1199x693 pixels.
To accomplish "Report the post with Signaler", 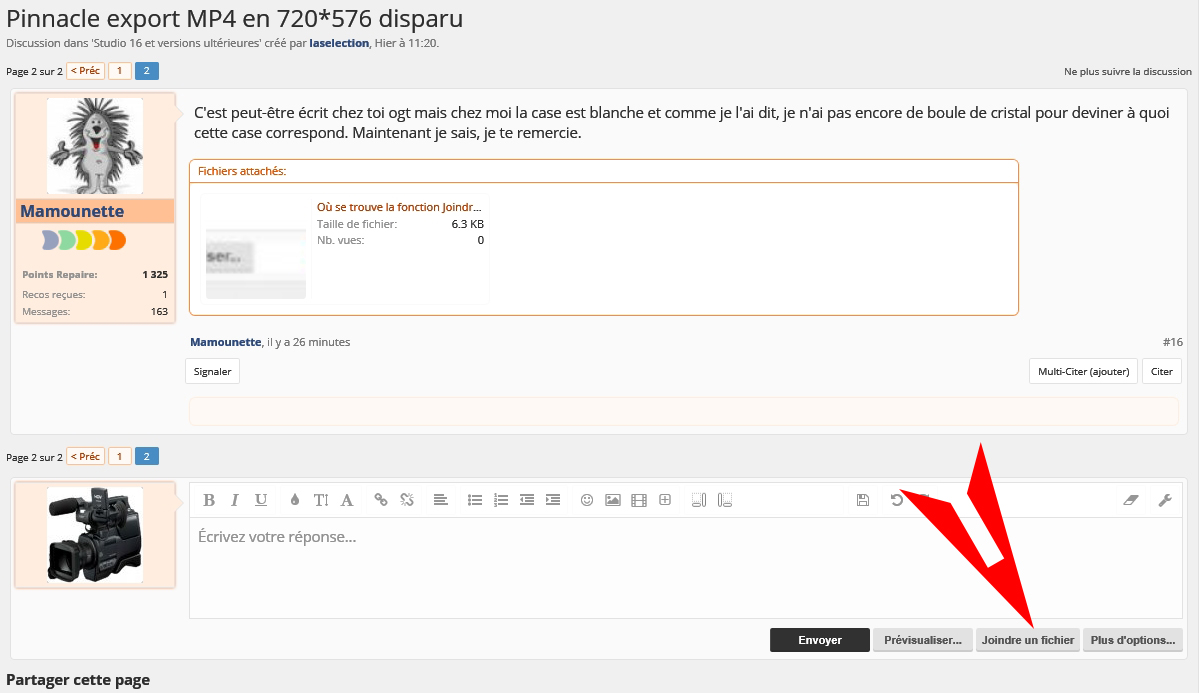I will tap(213, 372).
